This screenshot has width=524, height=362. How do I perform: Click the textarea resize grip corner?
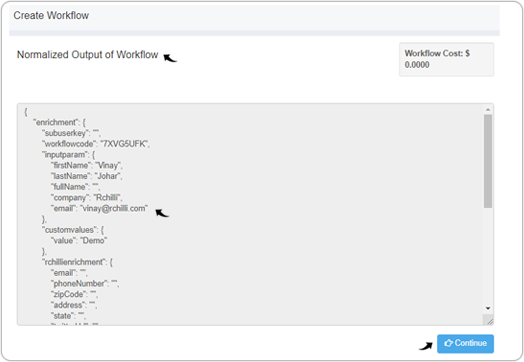tap(489, 321)
